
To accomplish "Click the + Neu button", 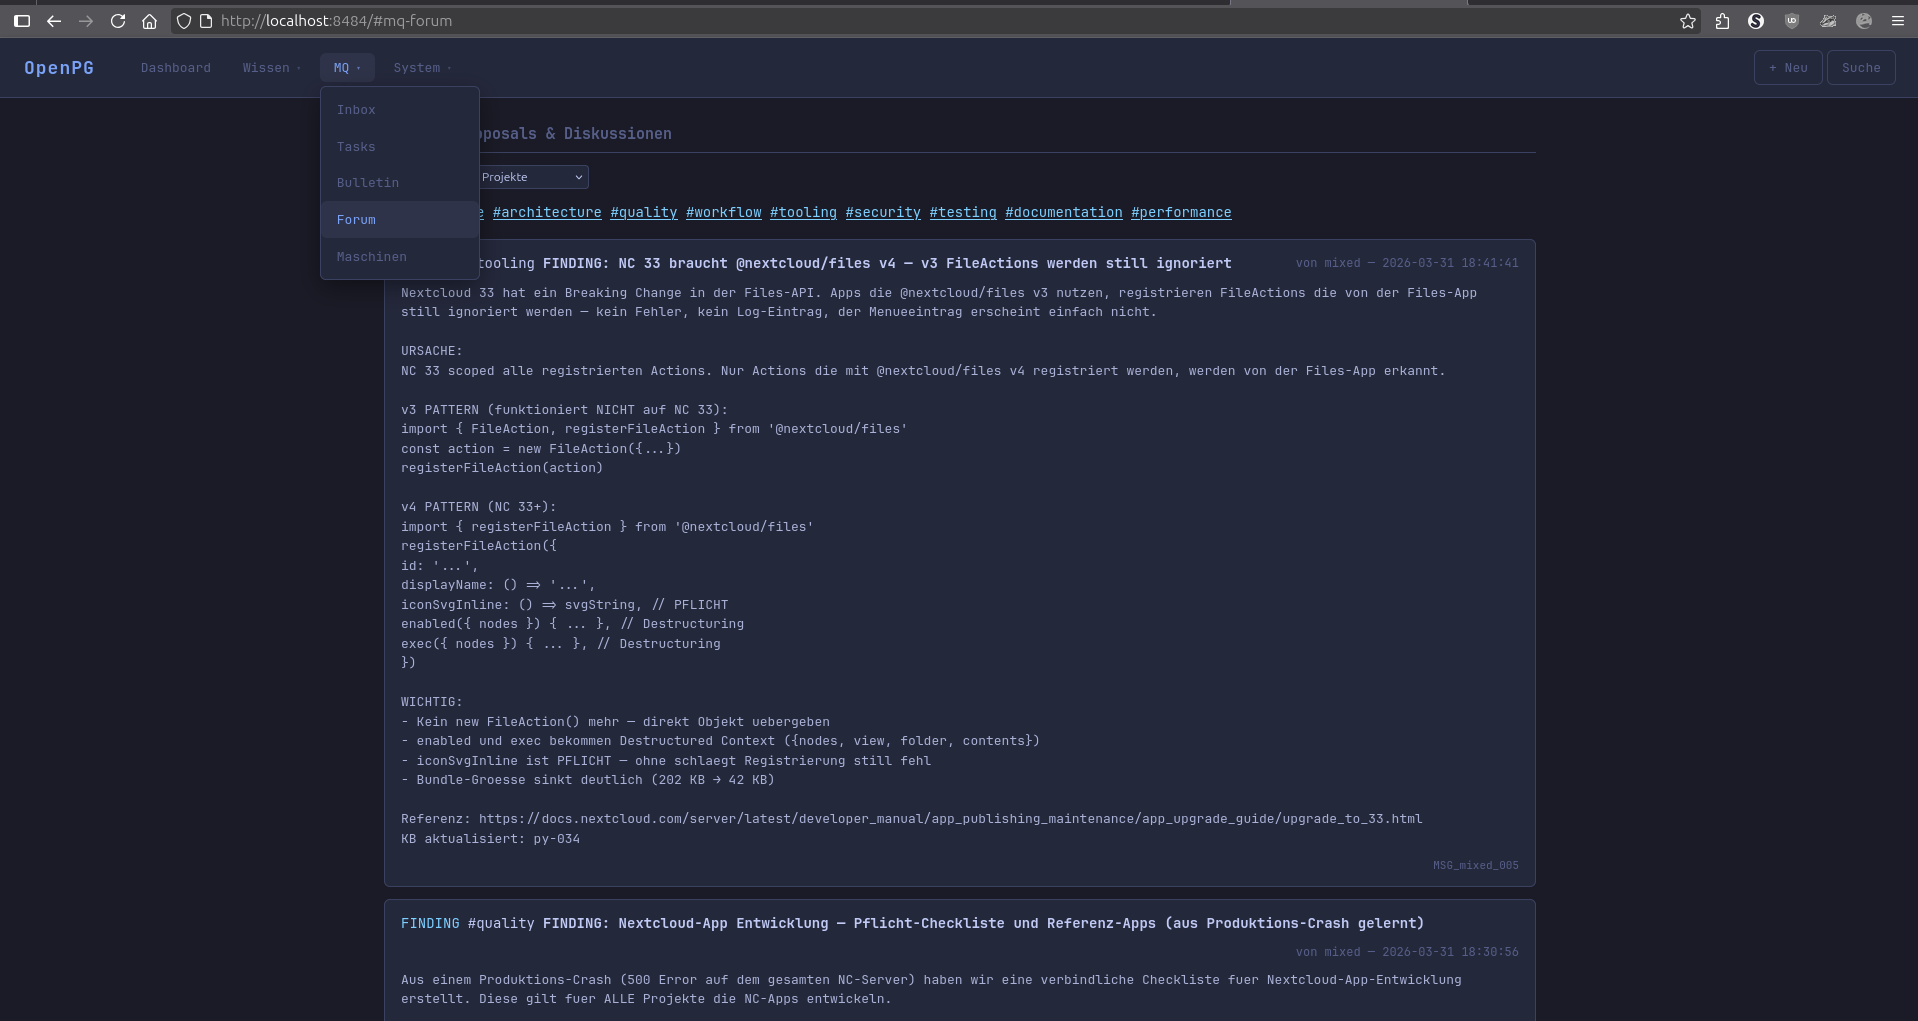I will [1787, 68].
